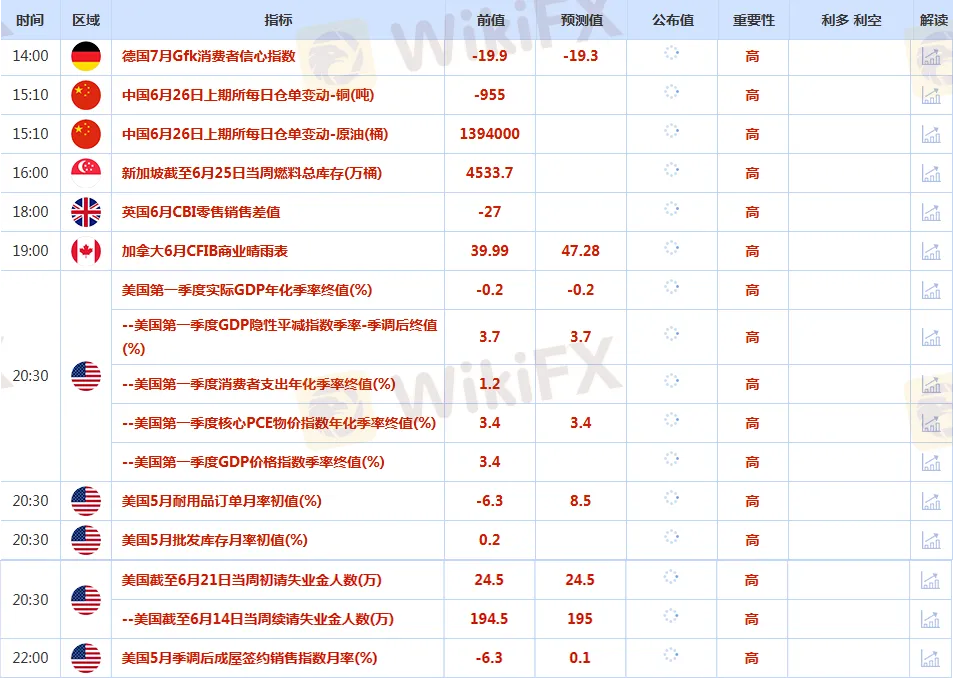Viewport: 953px width, 678px height.
Task: Click the 时间 column header
Action: pos(31,20)
